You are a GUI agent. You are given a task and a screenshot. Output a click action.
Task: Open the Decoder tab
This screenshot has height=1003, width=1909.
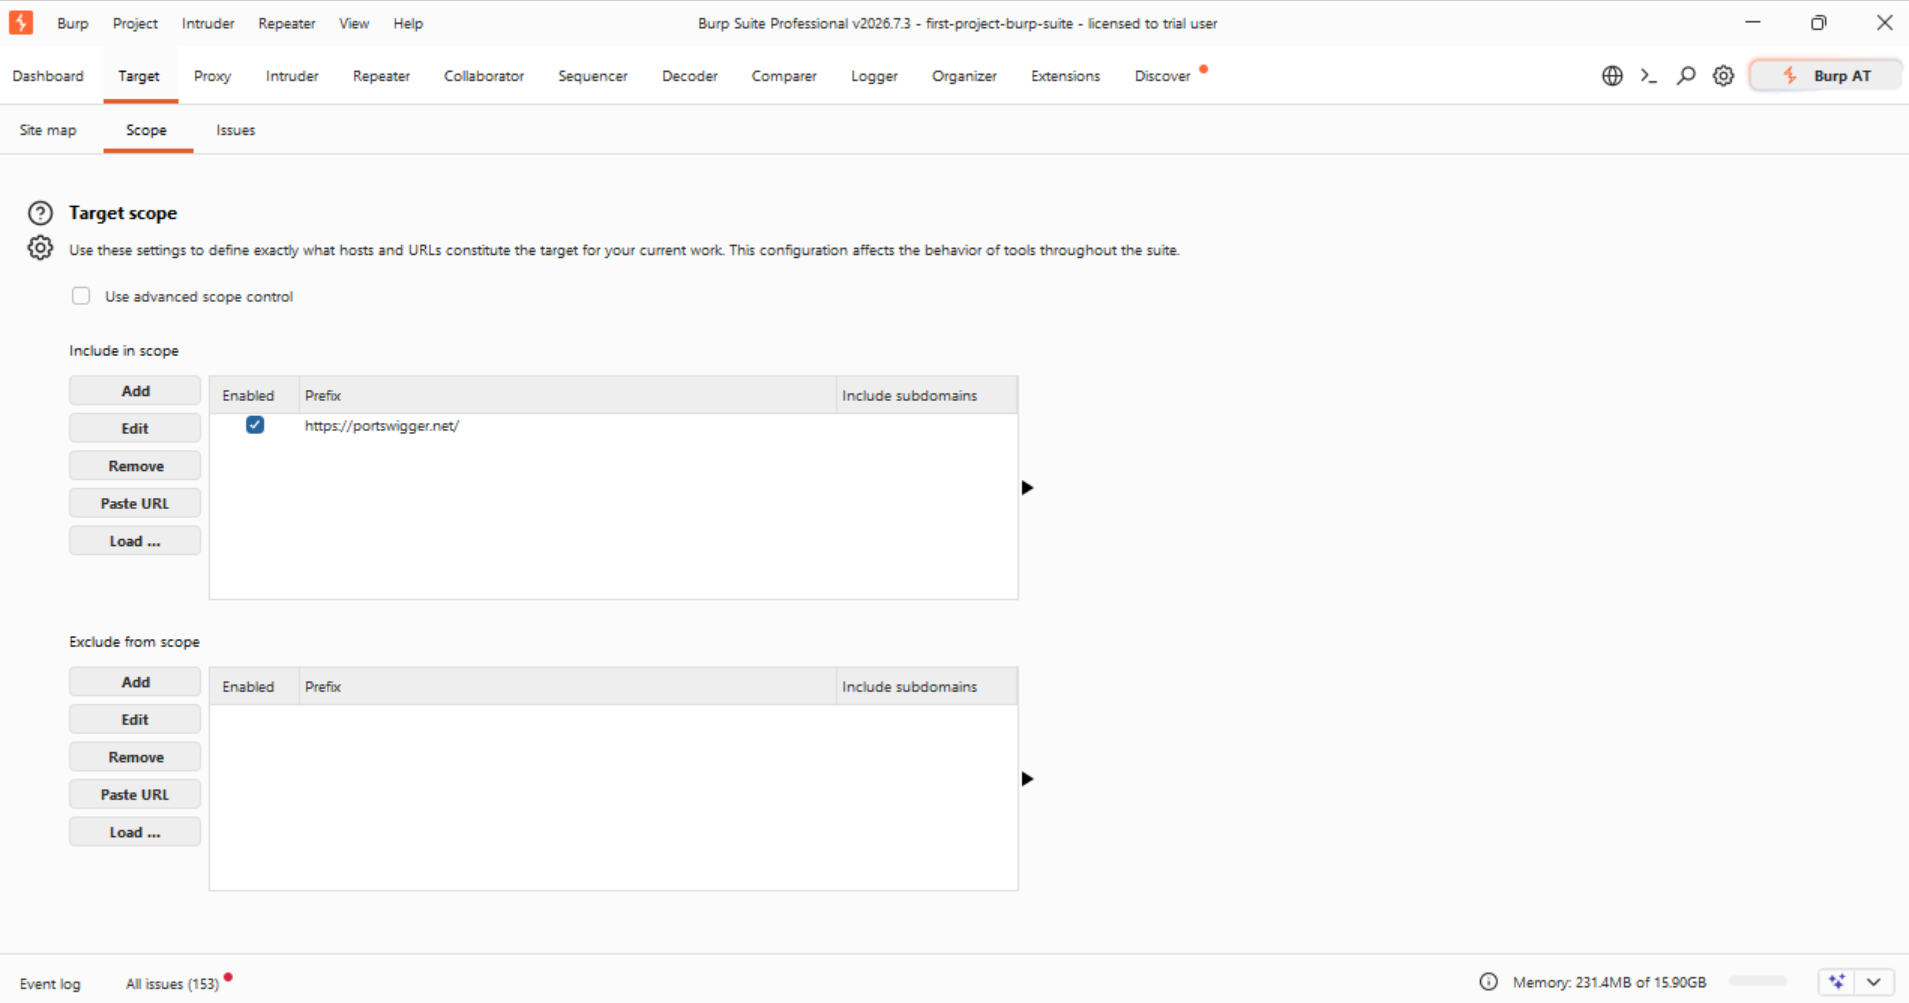point(690,76)
